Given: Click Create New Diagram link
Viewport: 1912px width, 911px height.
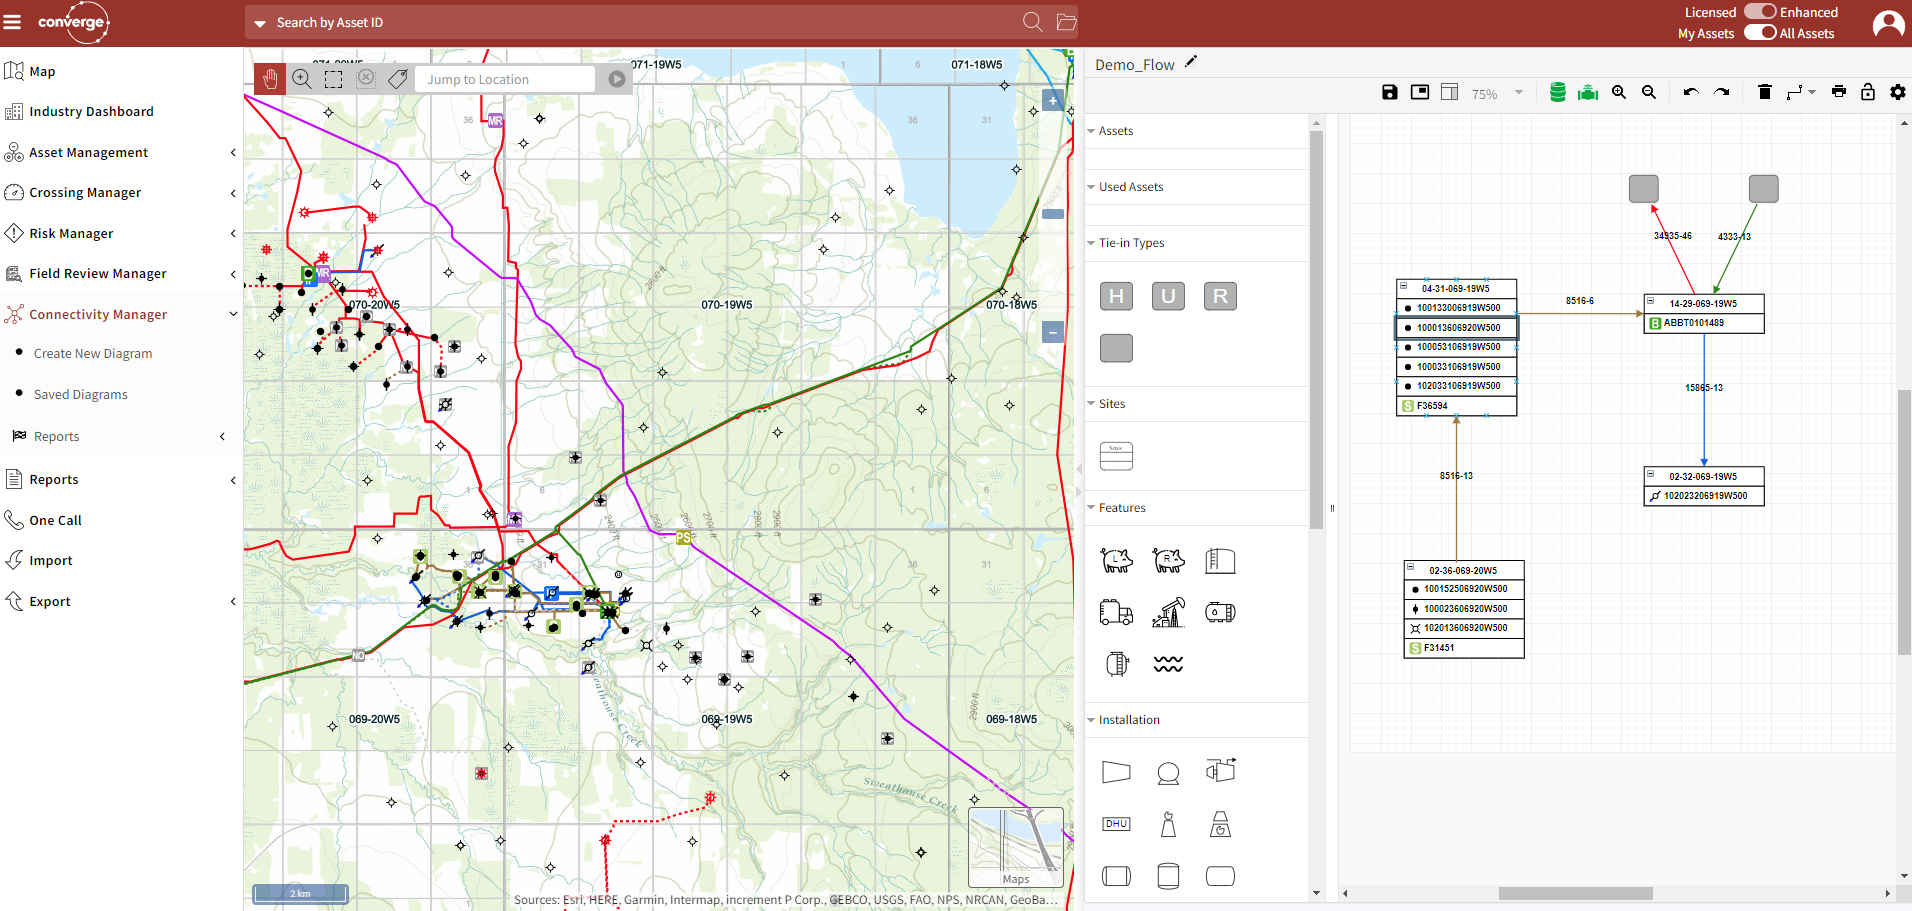Looking at the screenshot, I should [93, 354].
